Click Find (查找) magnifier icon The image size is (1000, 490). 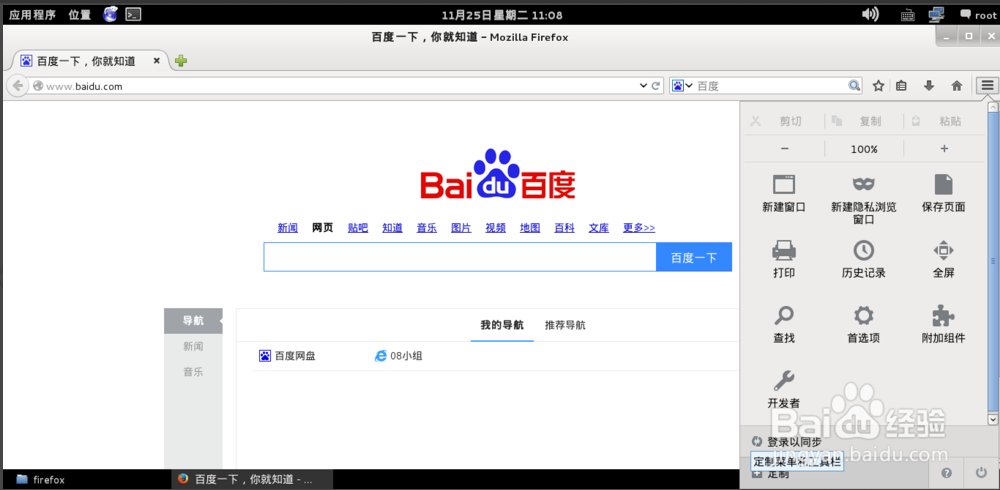pyautogui.click(x=784, y=315)
